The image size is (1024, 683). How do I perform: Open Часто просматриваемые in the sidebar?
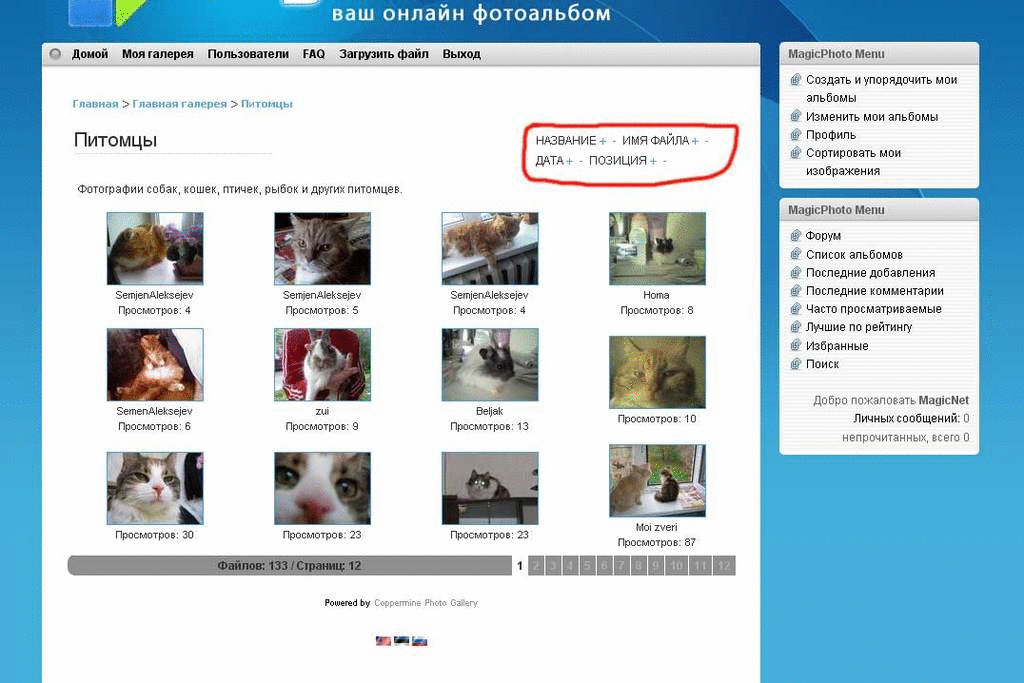point(874,309)
